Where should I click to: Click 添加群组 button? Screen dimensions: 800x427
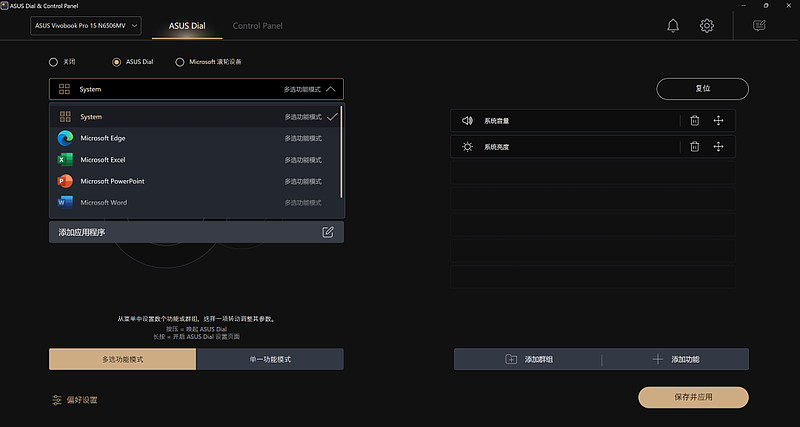click(x=528, y=359)
